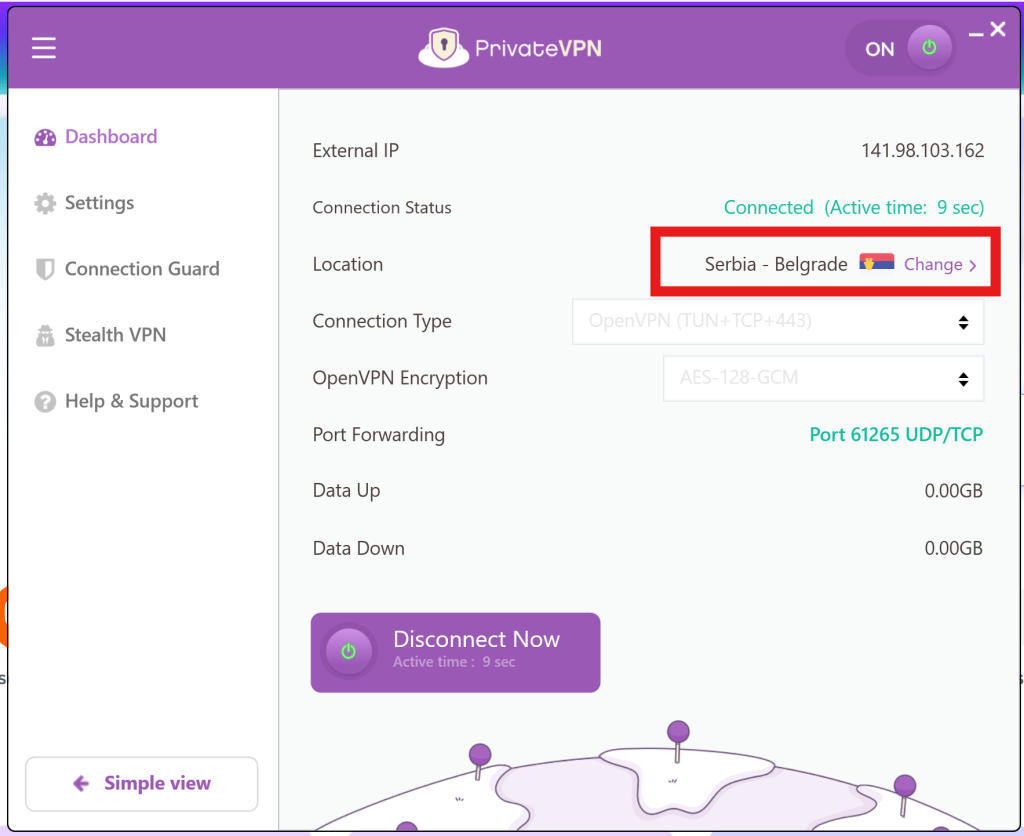Click the chevron next to Change
The width and height of the screenshot is (1024, 836).
(971, 265)
